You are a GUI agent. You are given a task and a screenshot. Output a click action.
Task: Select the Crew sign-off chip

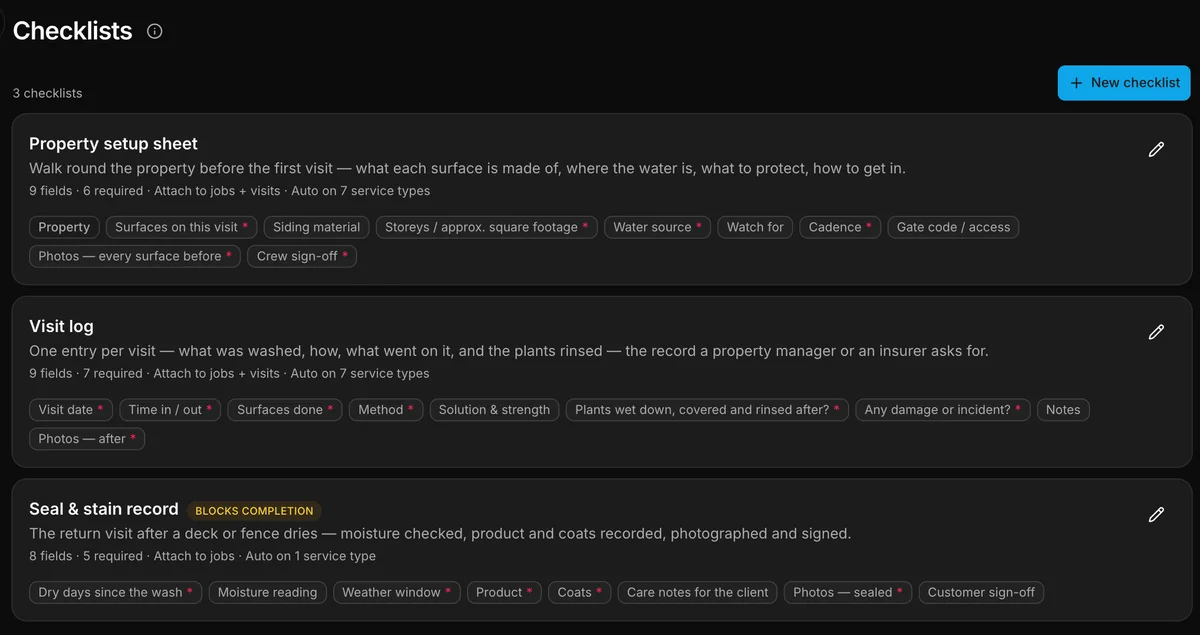tap(303, 256)
